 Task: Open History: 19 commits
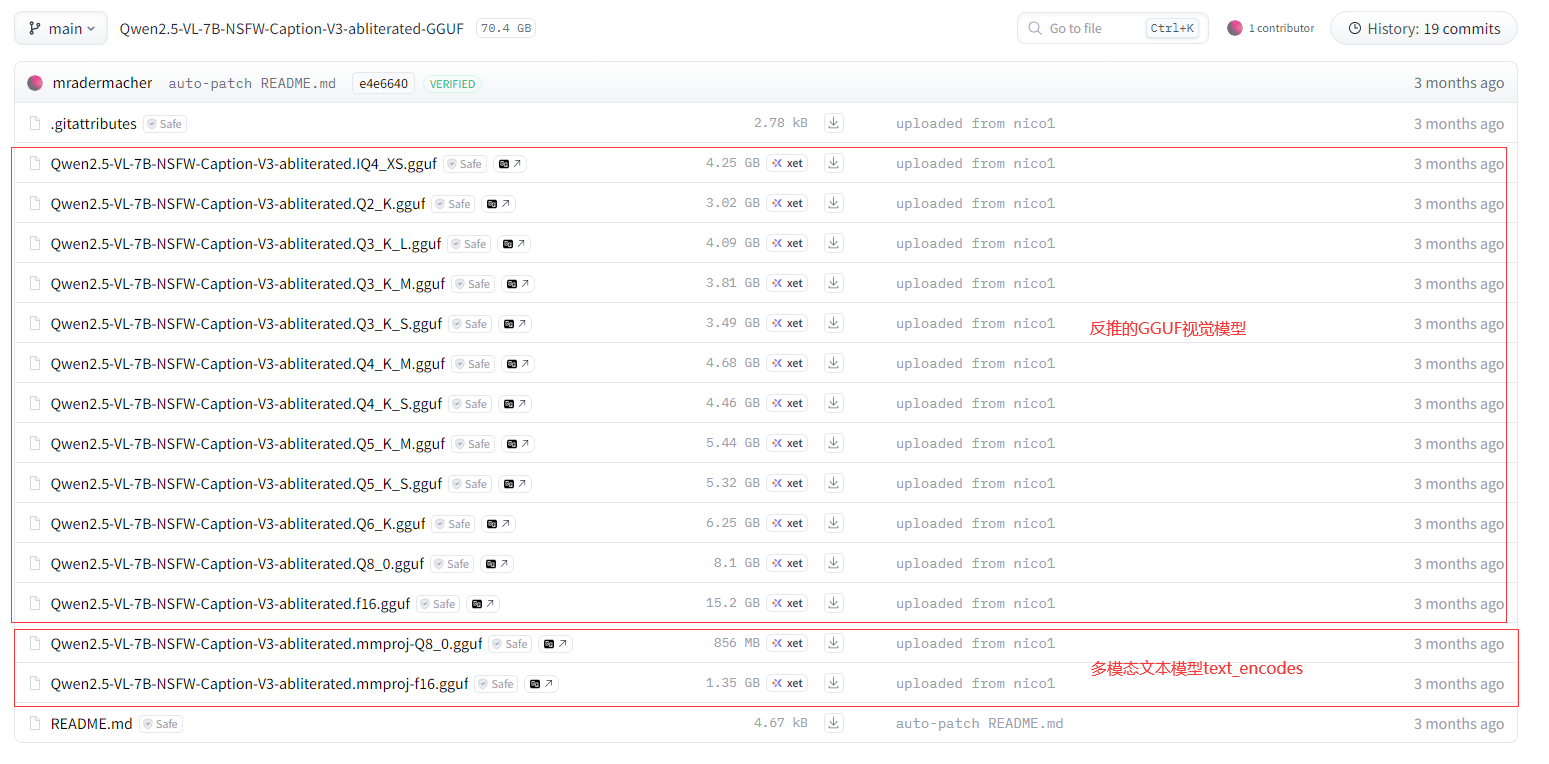click(1423, 29)
